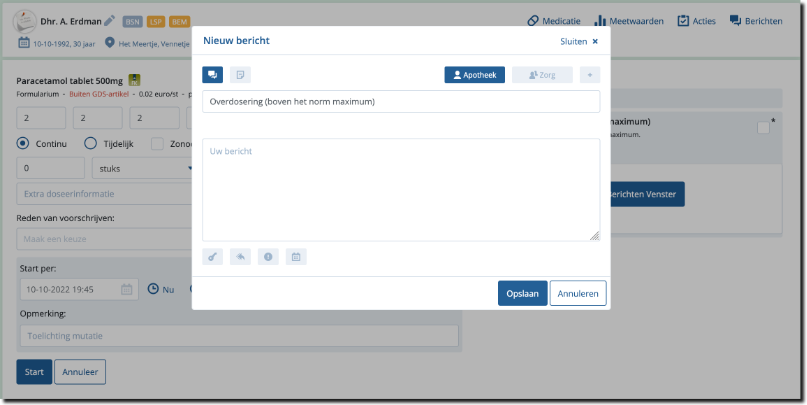Edit patient via pencil icon by name
The width and height of the screenshot is (807, 405).
[x=109, y=20]
